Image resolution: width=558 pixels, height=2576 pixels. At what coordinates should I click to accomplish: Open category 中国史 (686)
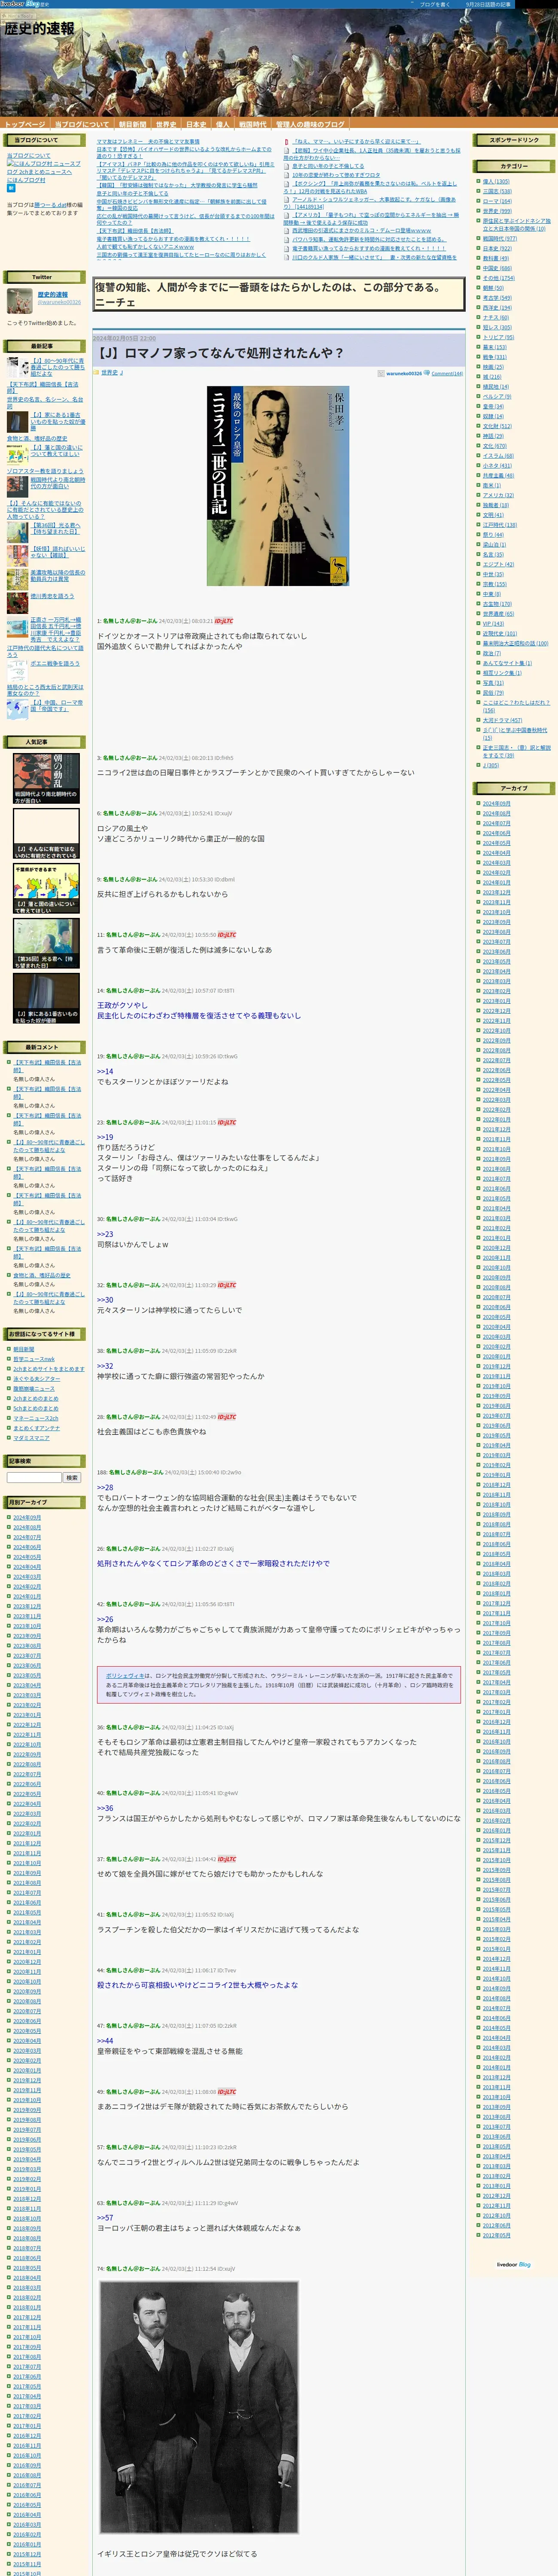[x=497, y=268]
